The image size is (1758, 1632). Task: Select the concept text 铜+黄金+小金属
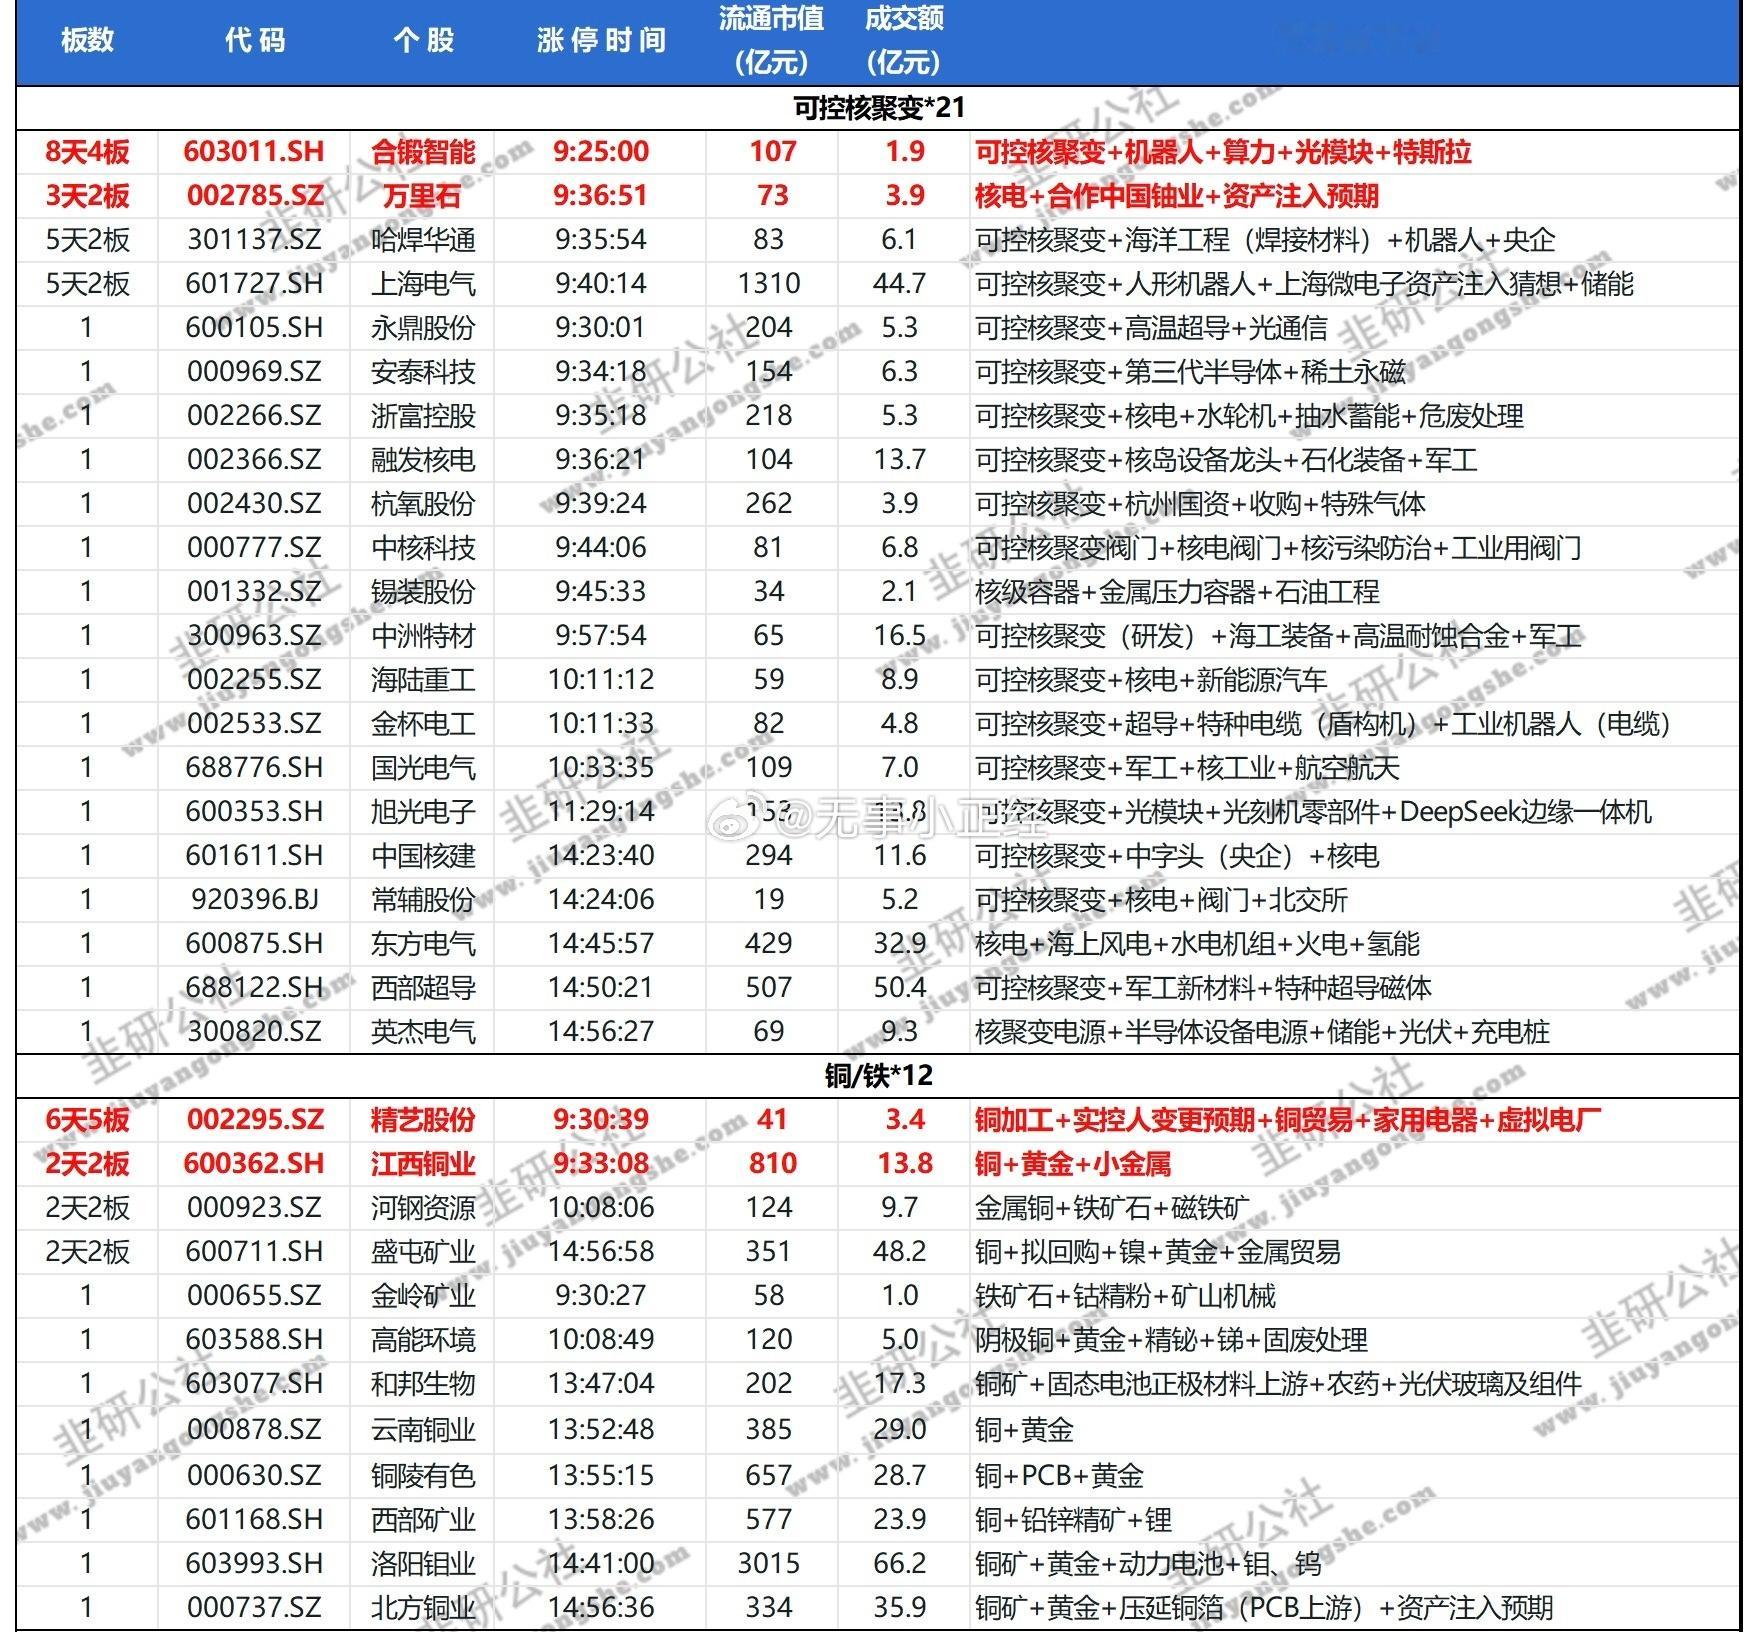point(1073,1163)
